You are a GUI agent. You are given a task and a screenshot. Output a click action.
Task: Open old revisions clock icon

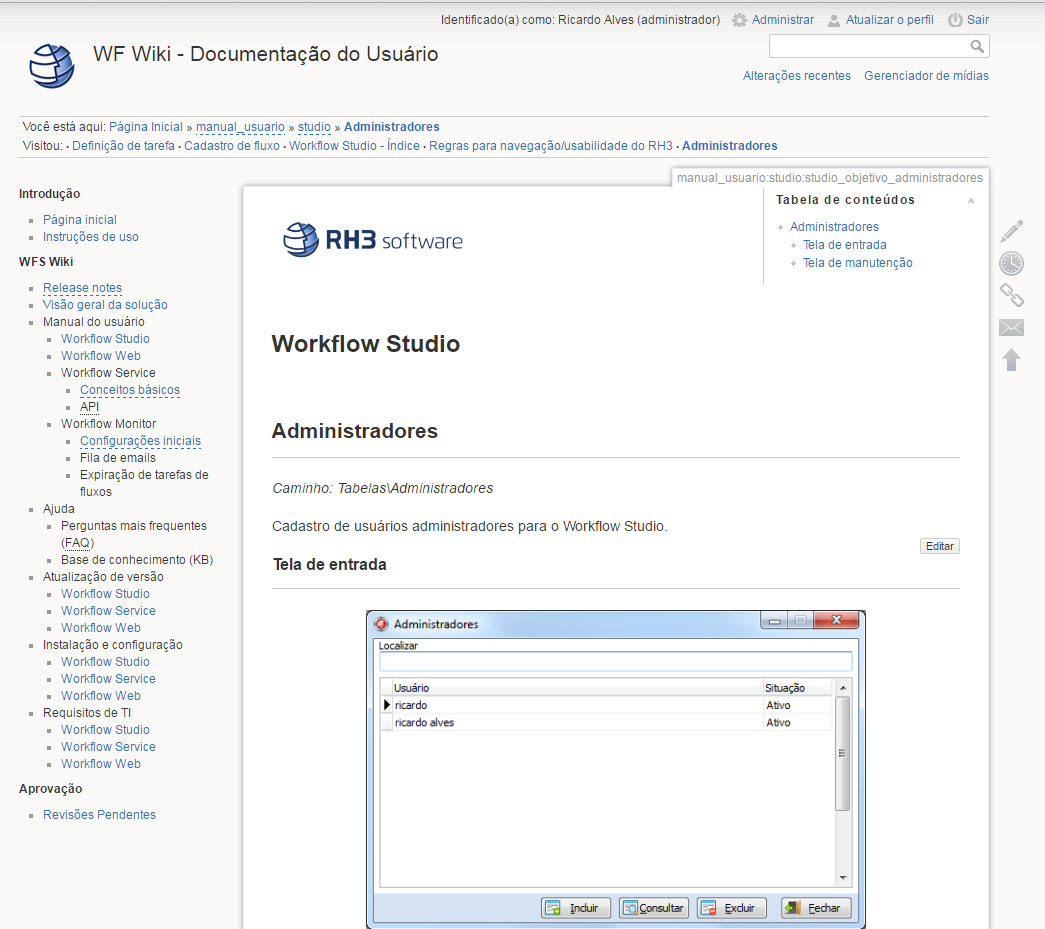click(1011, 263)
